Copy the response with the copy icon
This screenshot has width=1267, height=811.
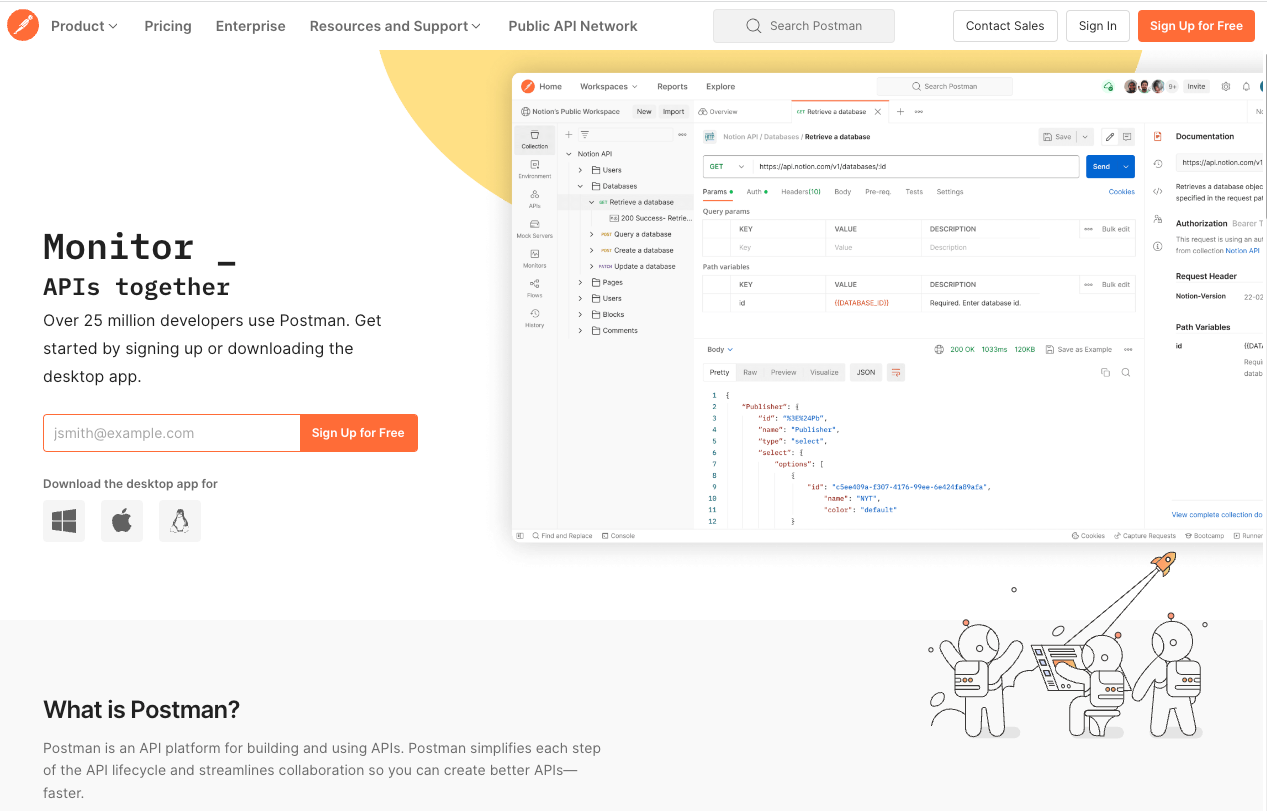tap(1105, 372)
